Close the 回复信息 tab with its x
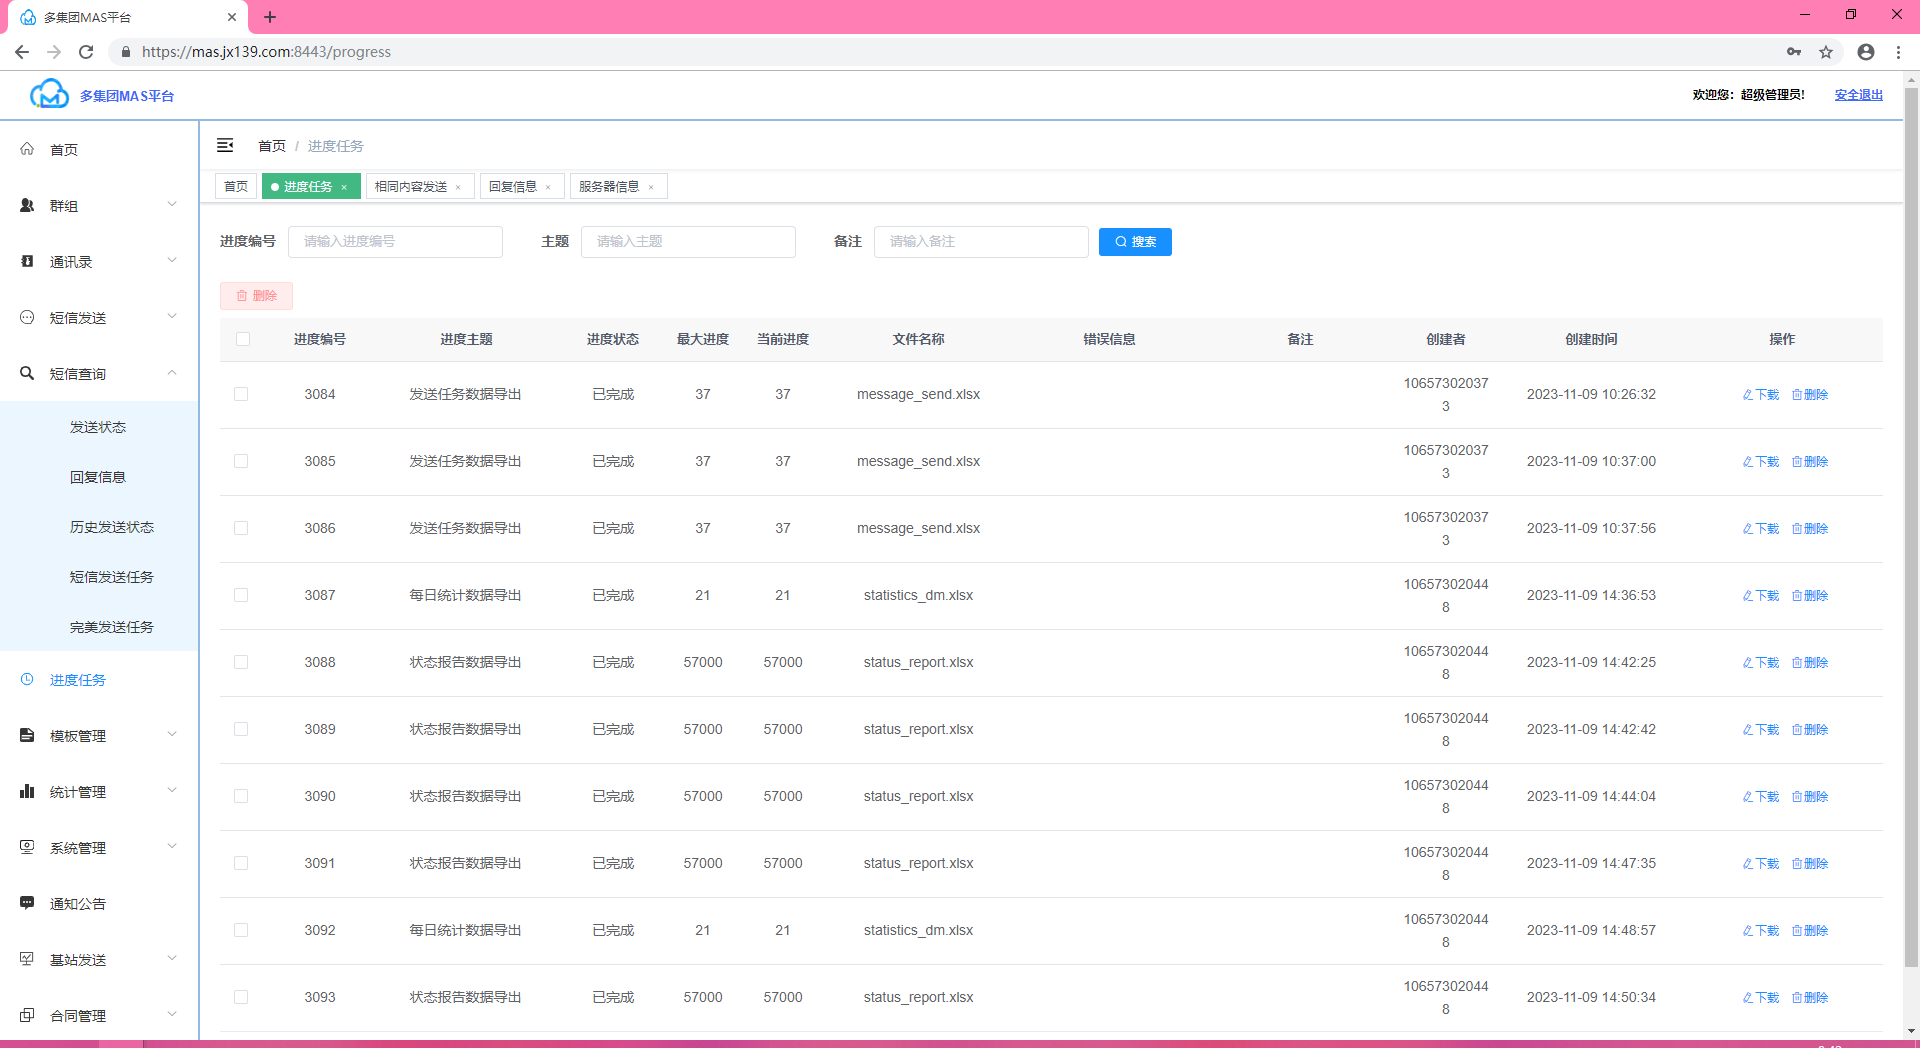 tap(548, 187)
